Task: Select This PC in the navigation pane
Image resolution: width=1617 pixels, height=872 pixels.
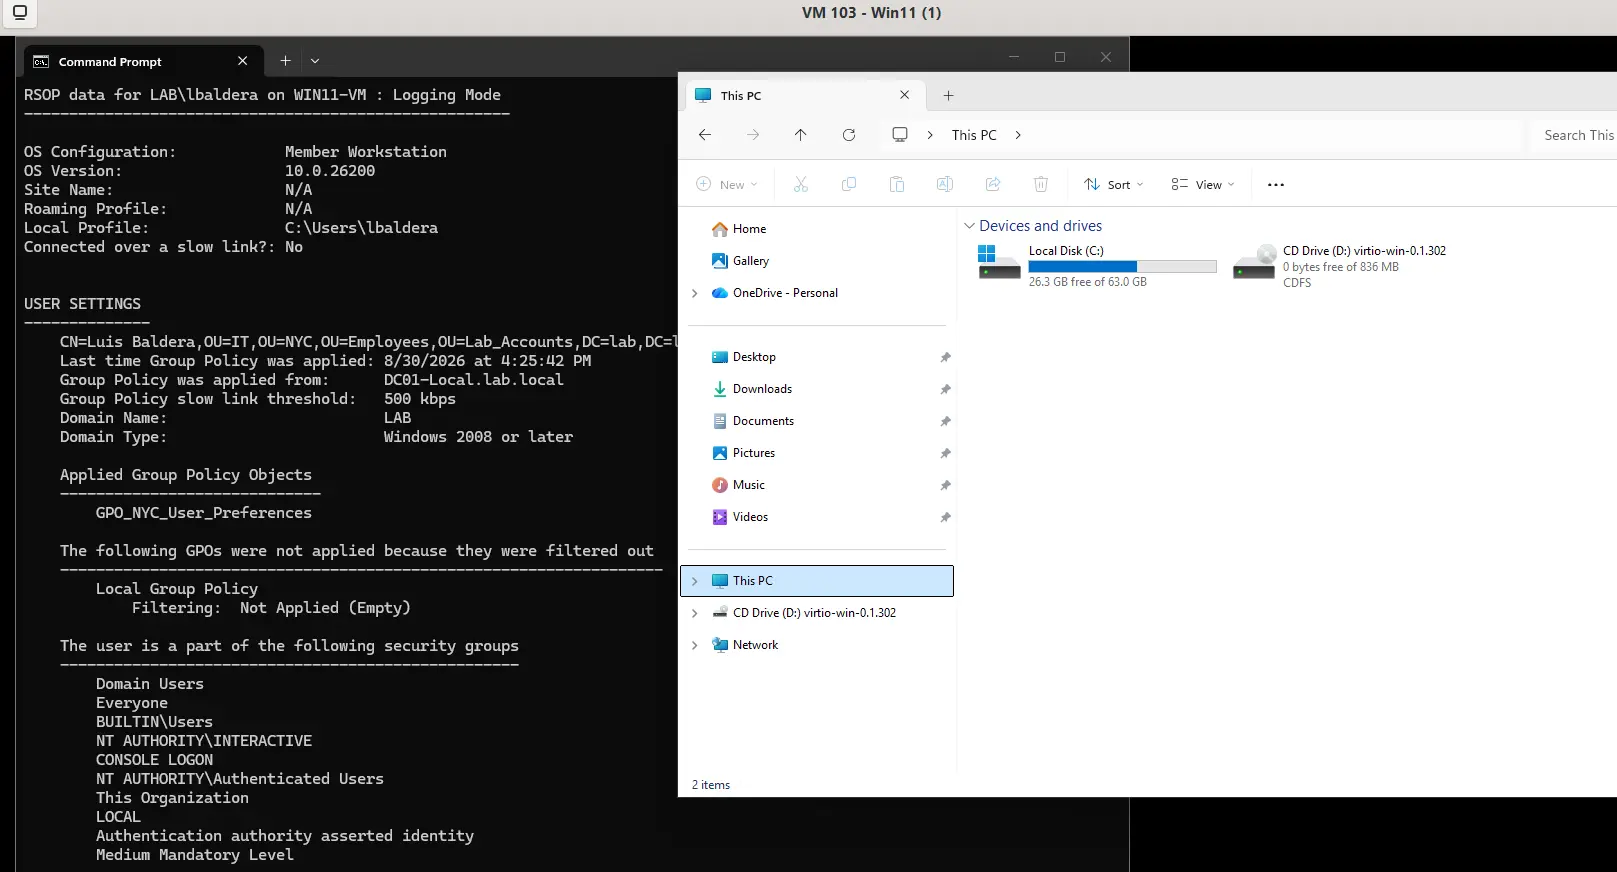Action: click(817, 581)
